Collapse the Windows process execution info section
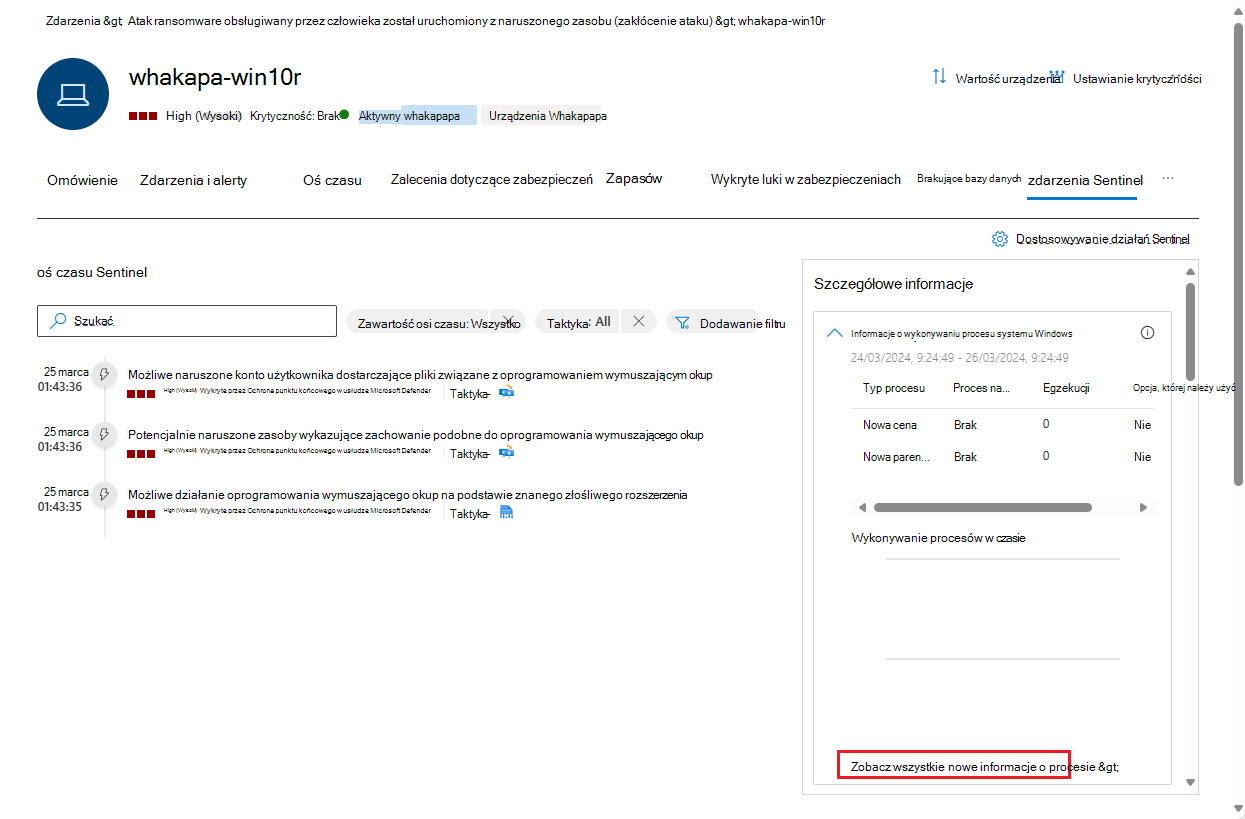The image size is (1245, 819). pyautogui.click(x=835, y=332)
